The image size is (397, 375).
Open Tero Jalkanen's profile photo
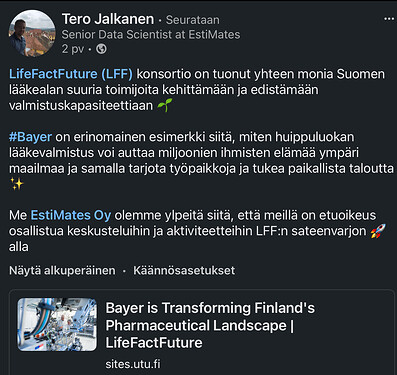coord(32,33)
